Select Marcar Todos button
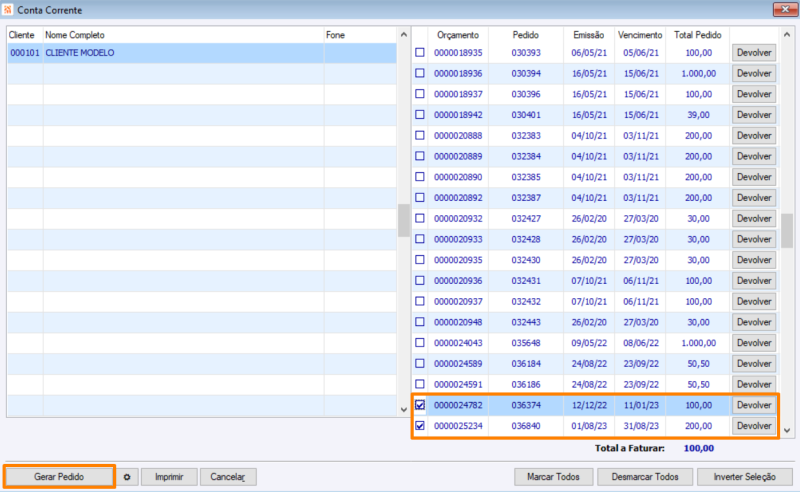The image size is (800, 492). (x=554, y=477)
